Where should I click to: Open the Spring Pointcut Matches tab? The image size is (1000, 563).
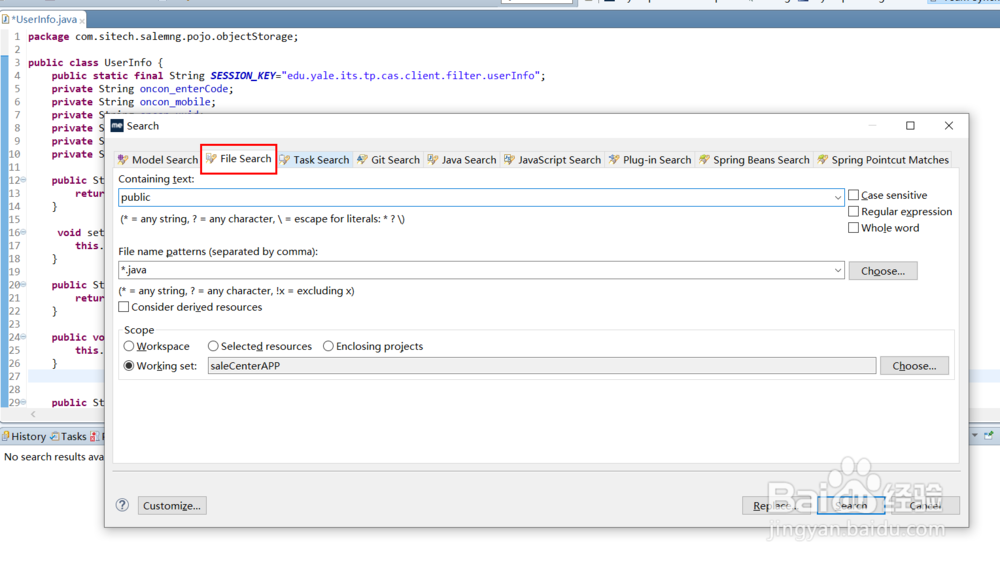click(x=883, y=159)
